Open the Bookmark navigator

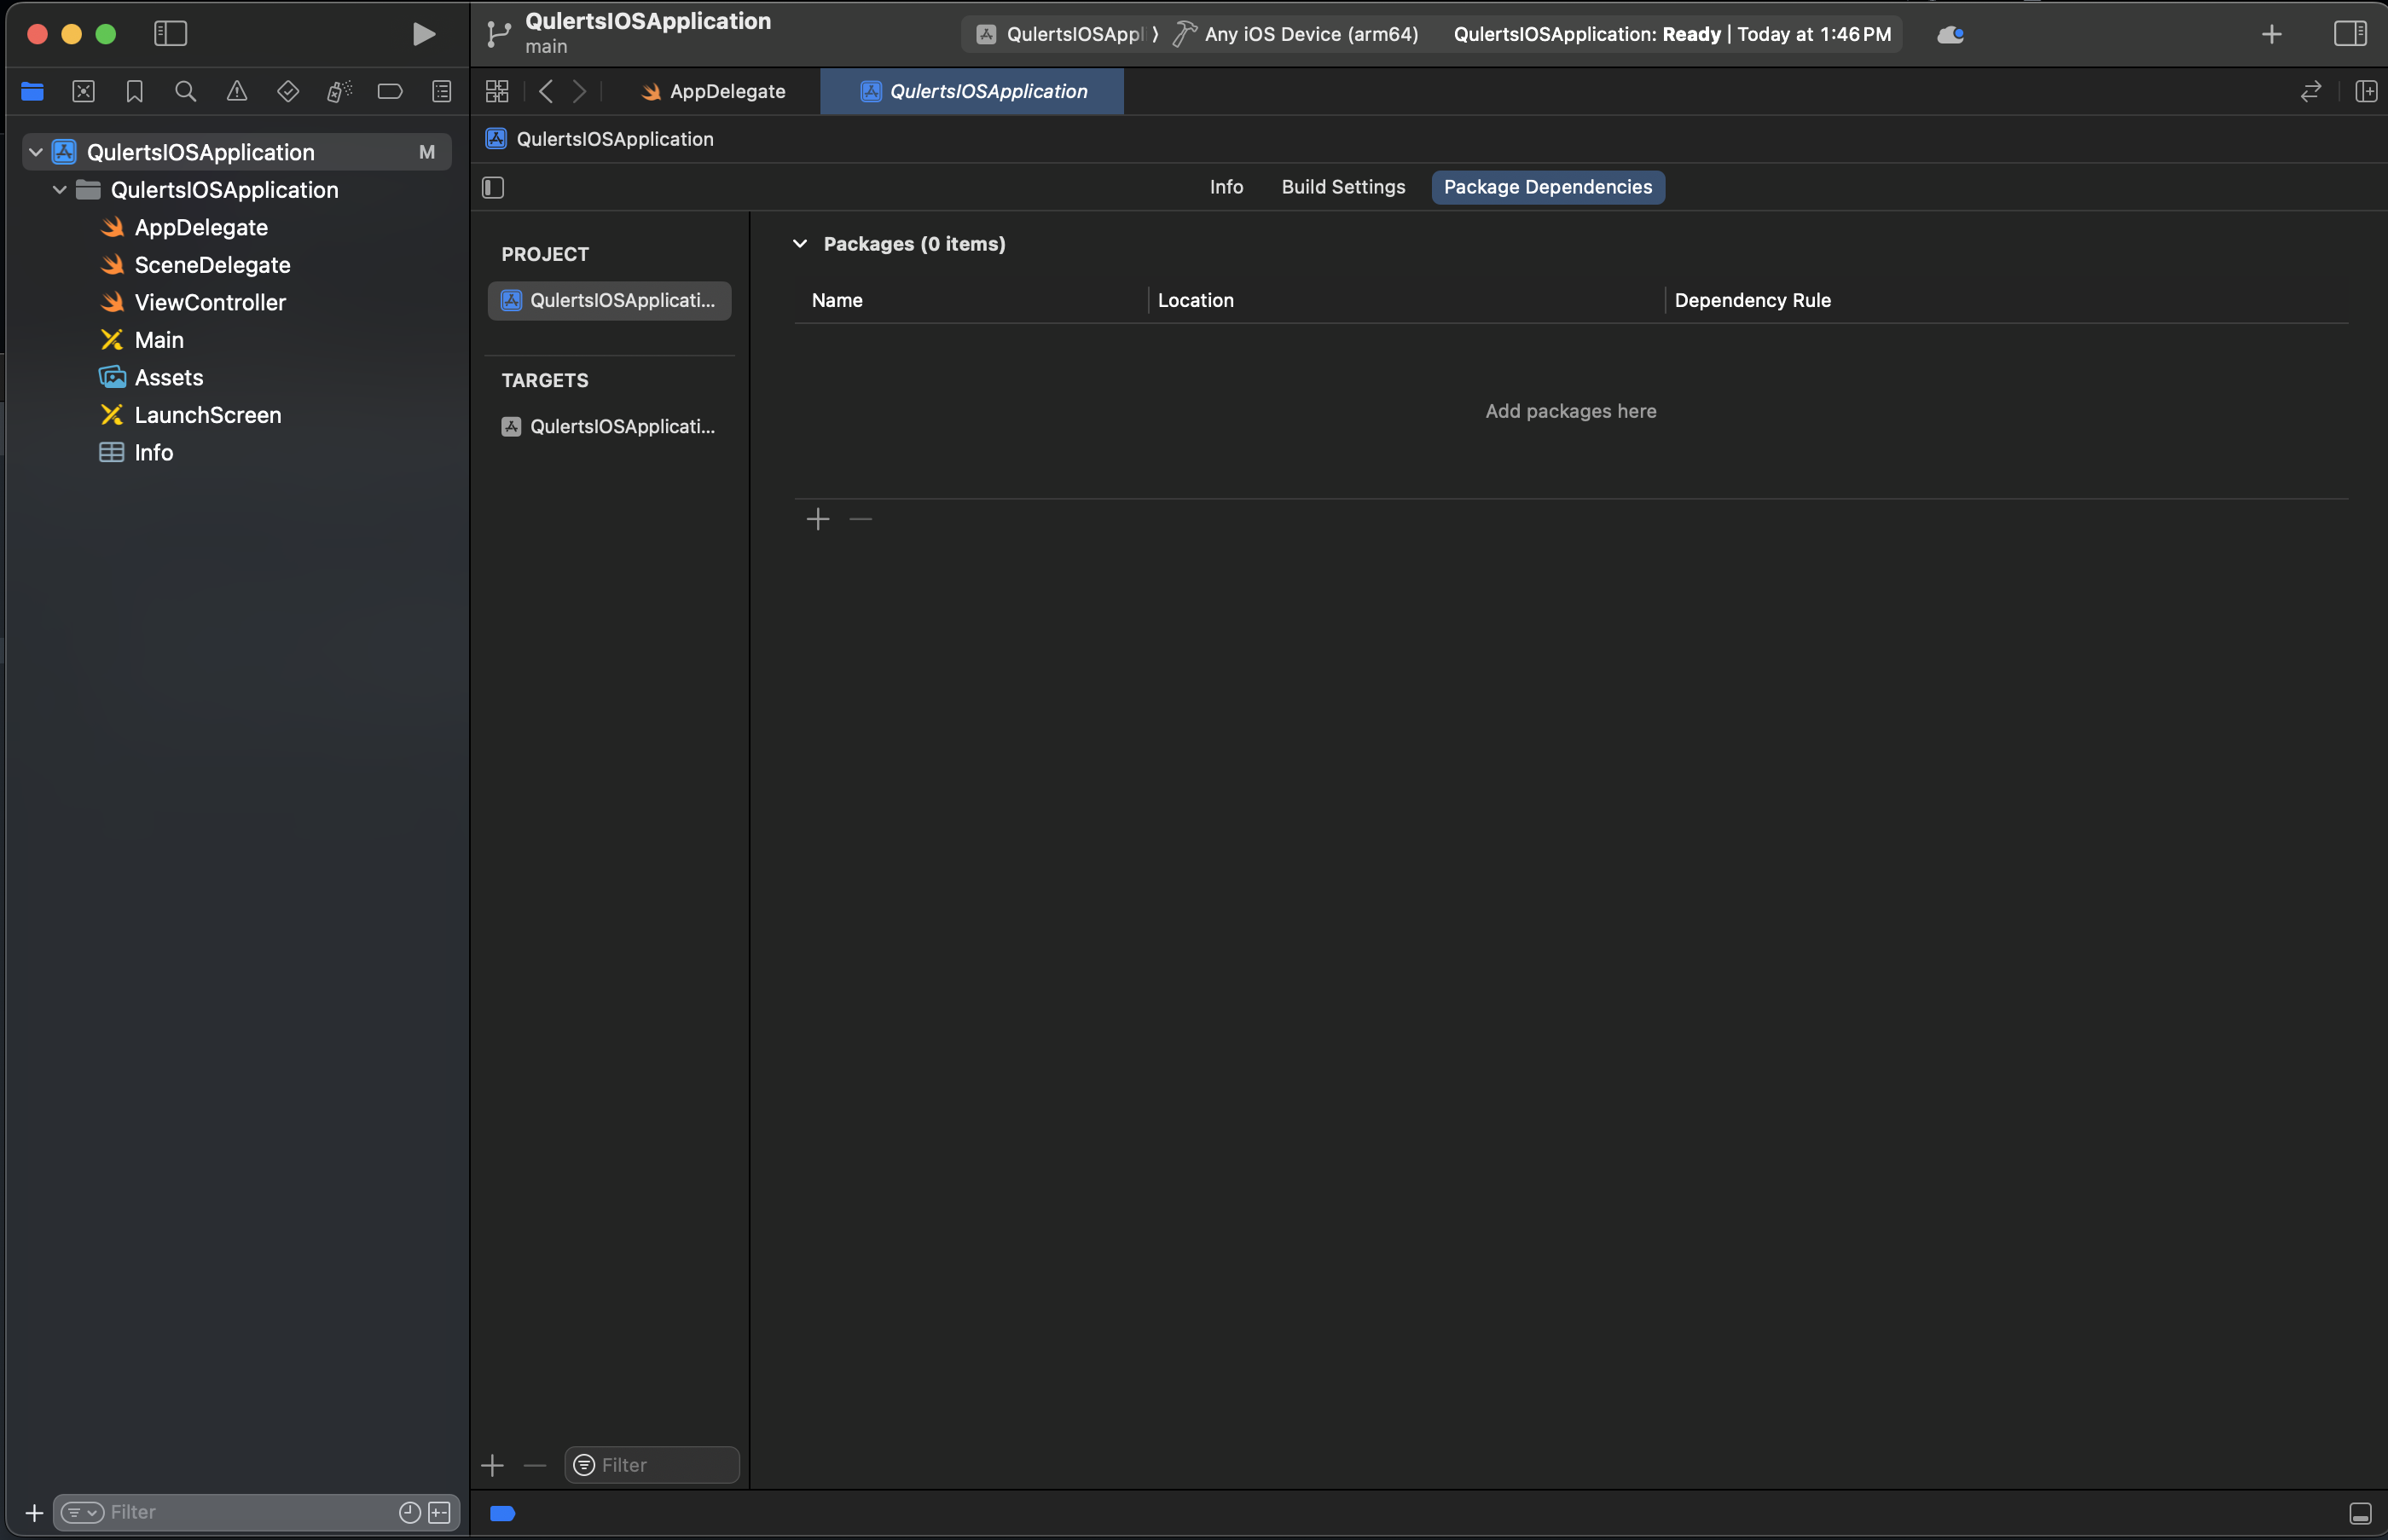[x=135, y=92]
